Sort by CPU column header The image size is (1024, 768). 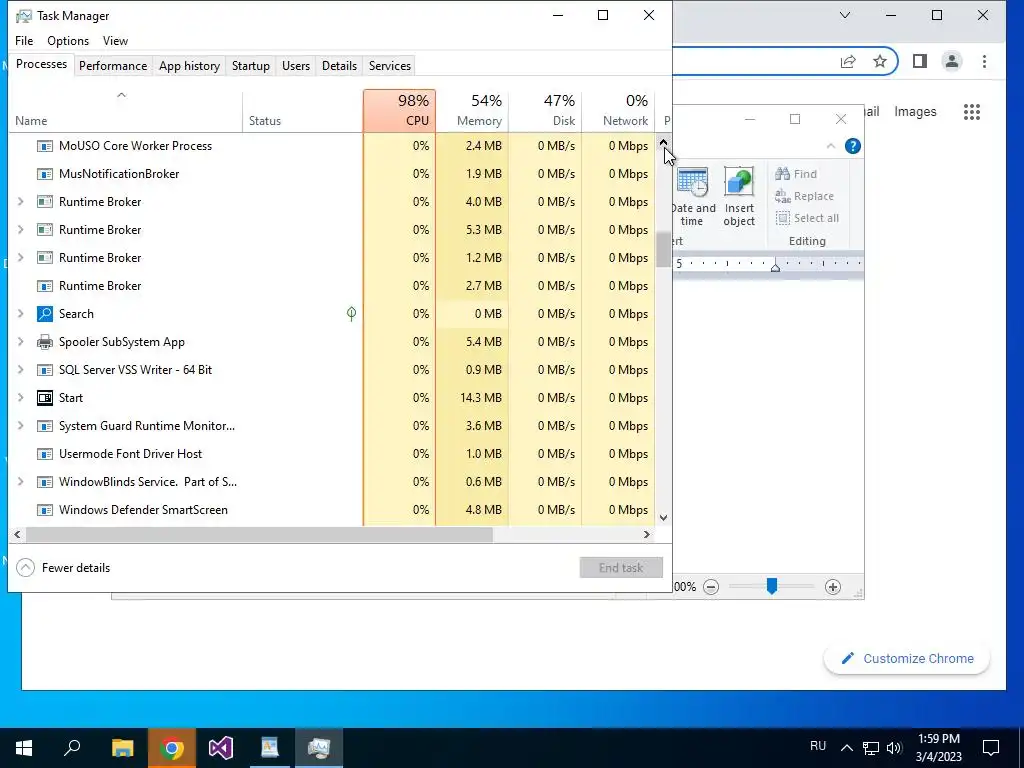point(399,110)
